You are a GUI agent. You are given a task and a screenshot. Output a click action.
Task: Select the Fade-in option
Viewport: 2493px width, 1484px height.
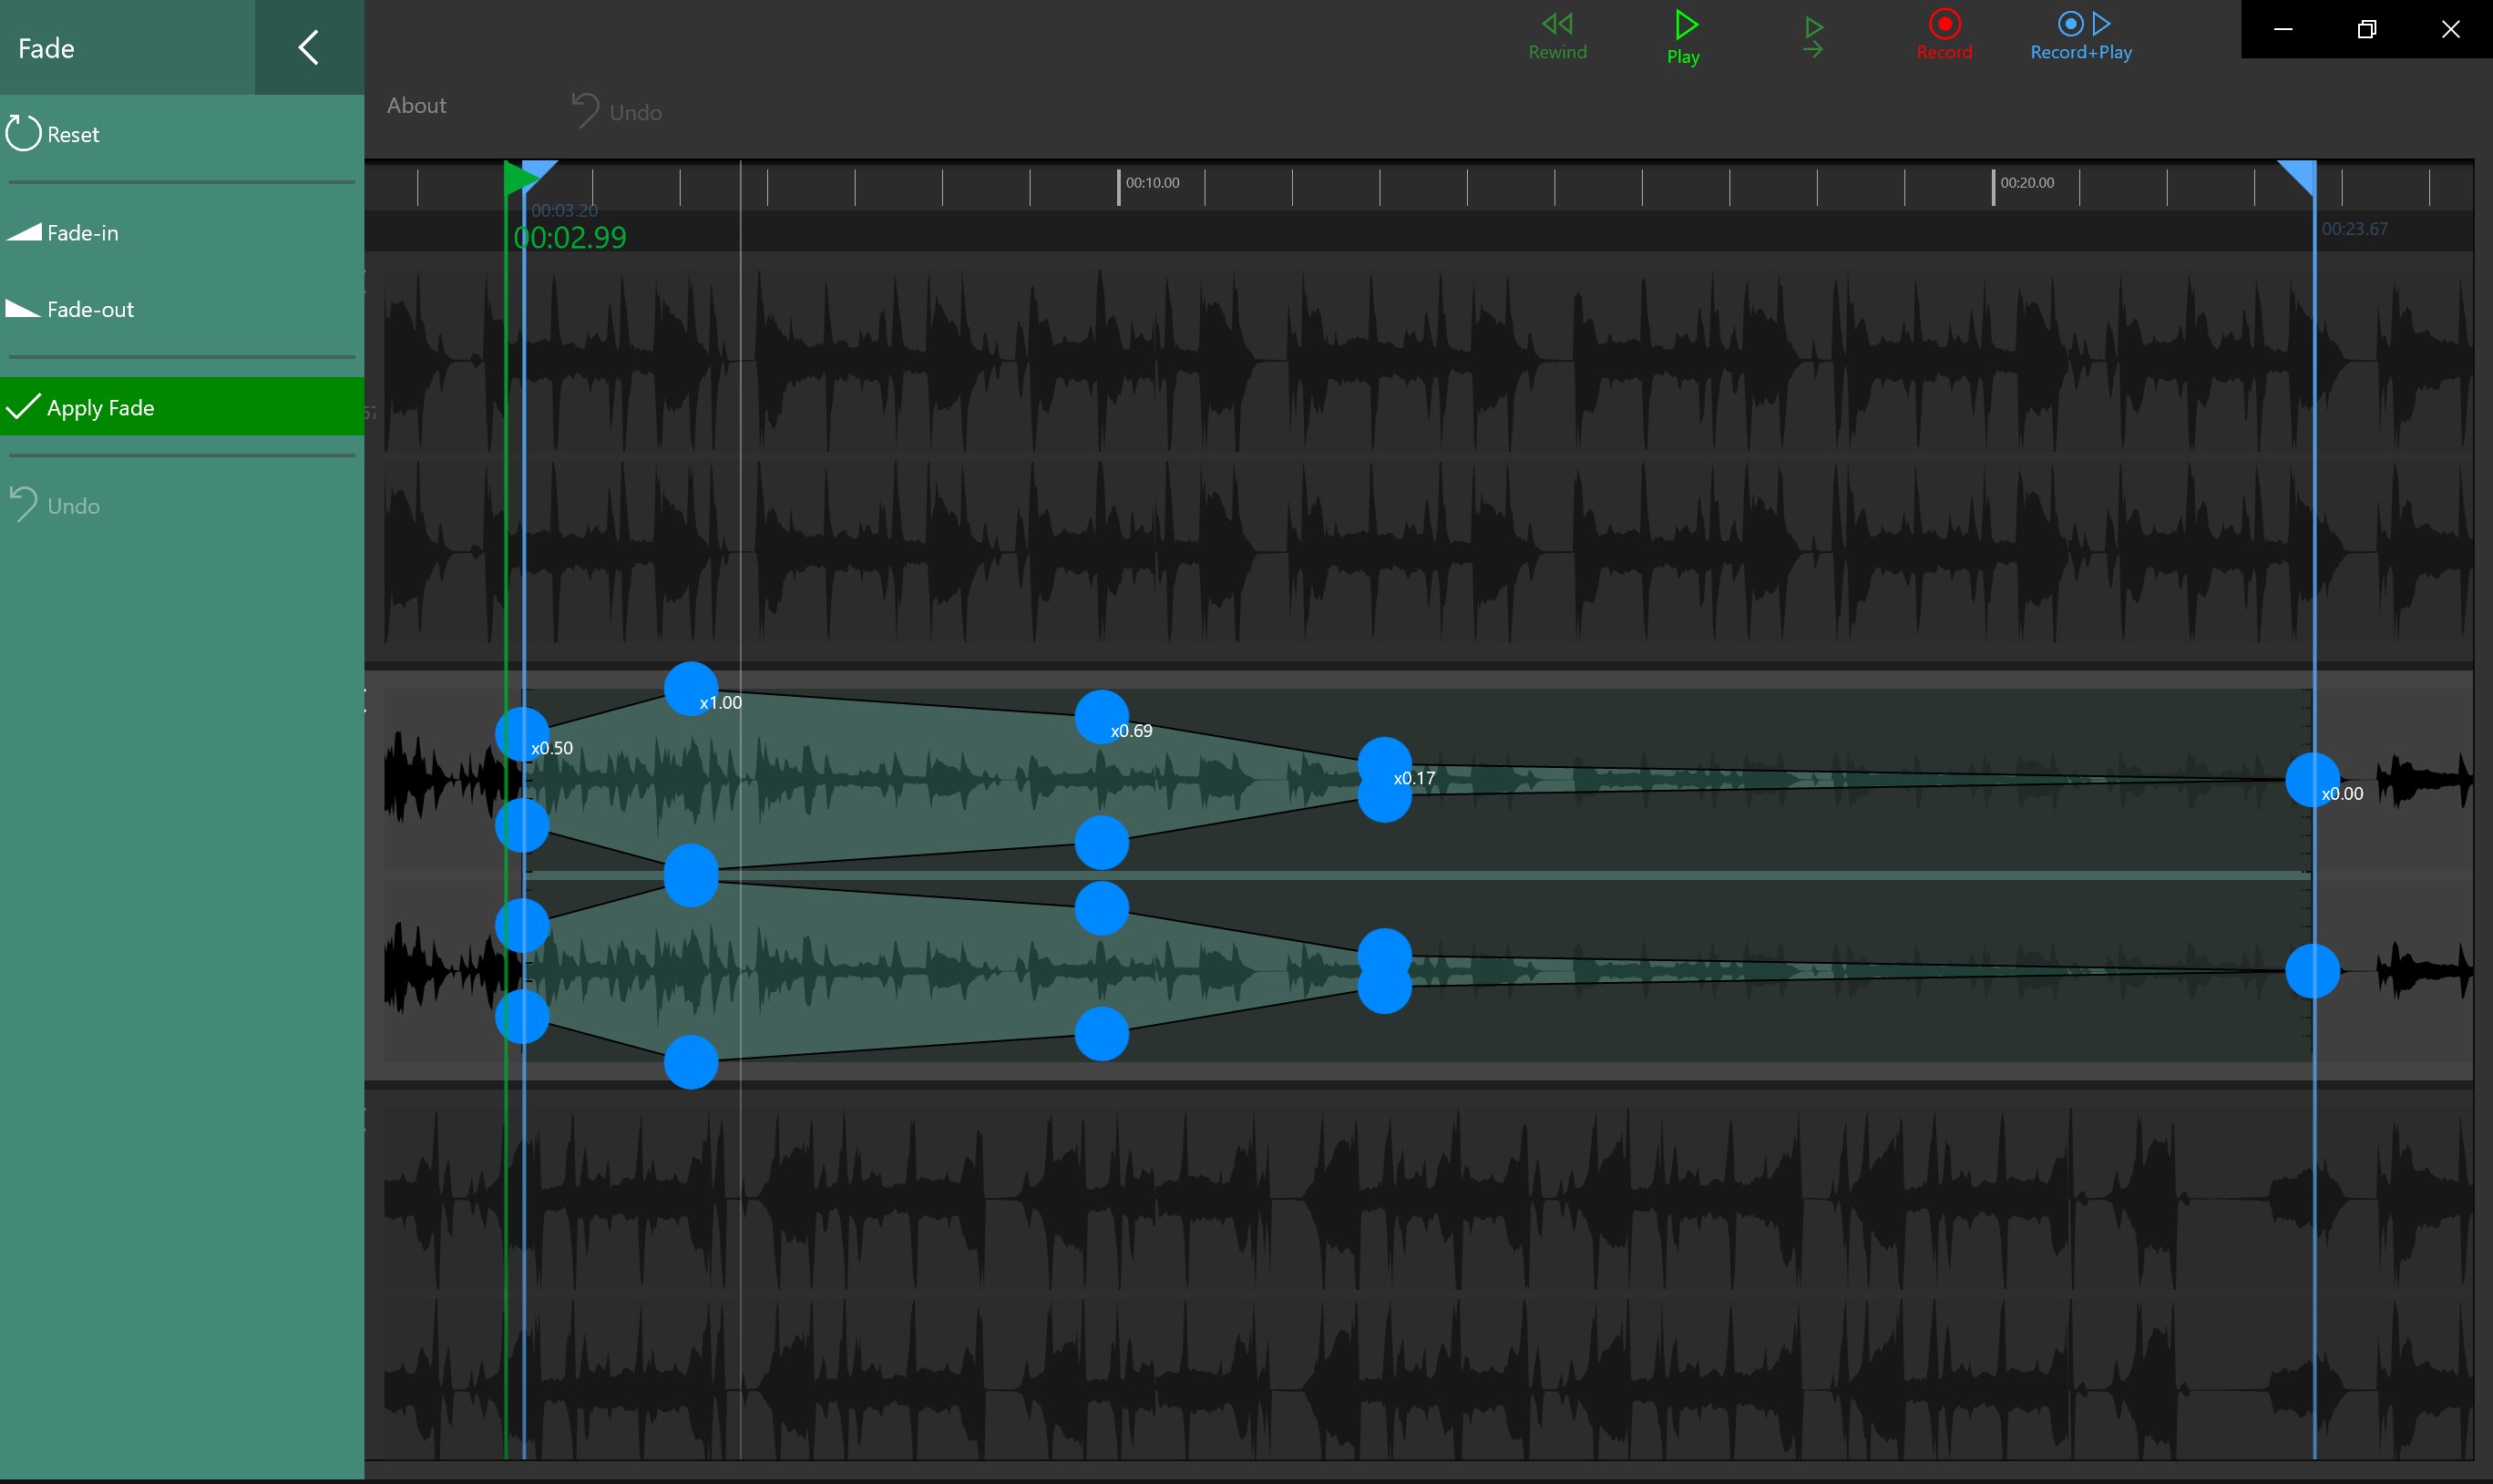pos(85,232)
